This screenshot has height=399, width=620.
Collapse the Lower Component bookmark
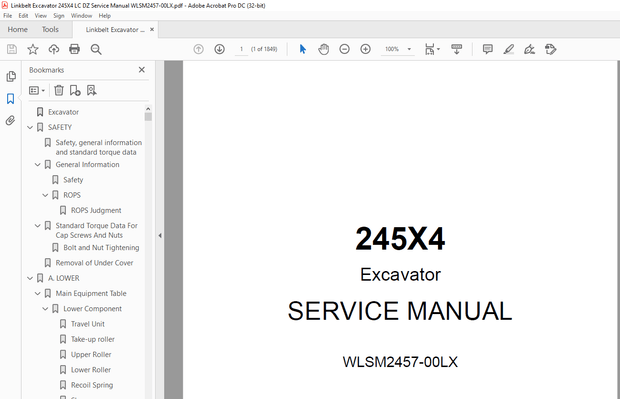coord(45,308)
